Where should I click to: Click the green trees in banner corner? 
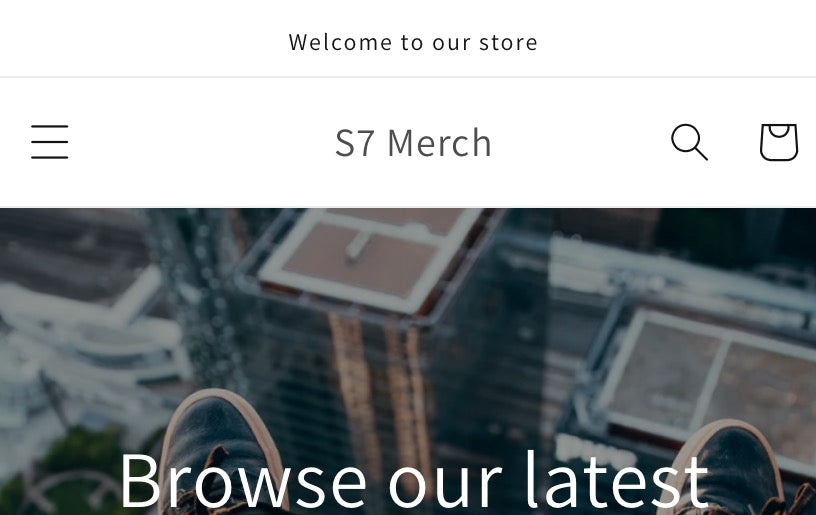pos(78,468)
